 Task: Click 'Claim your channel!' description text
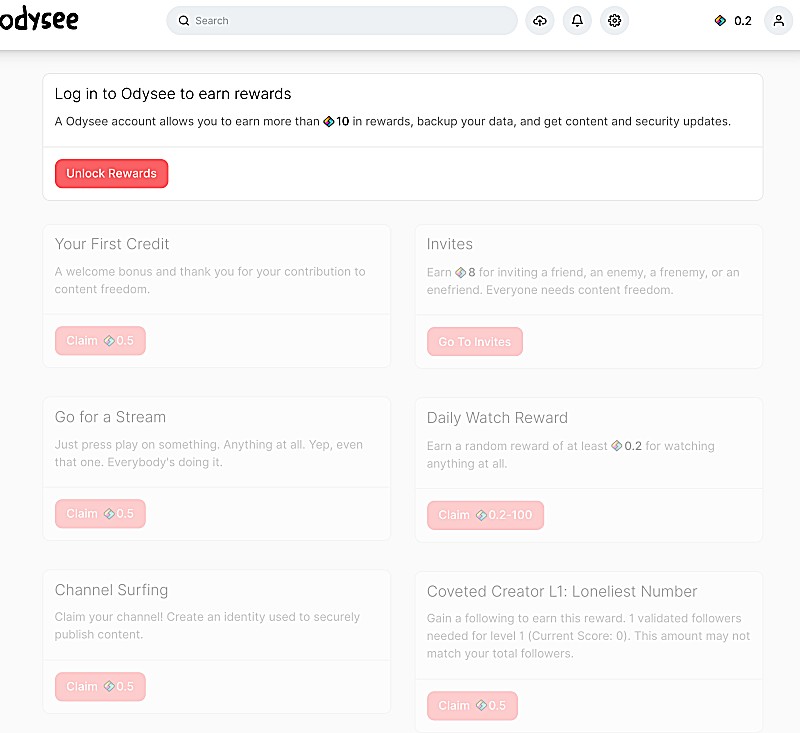(207, 626)
